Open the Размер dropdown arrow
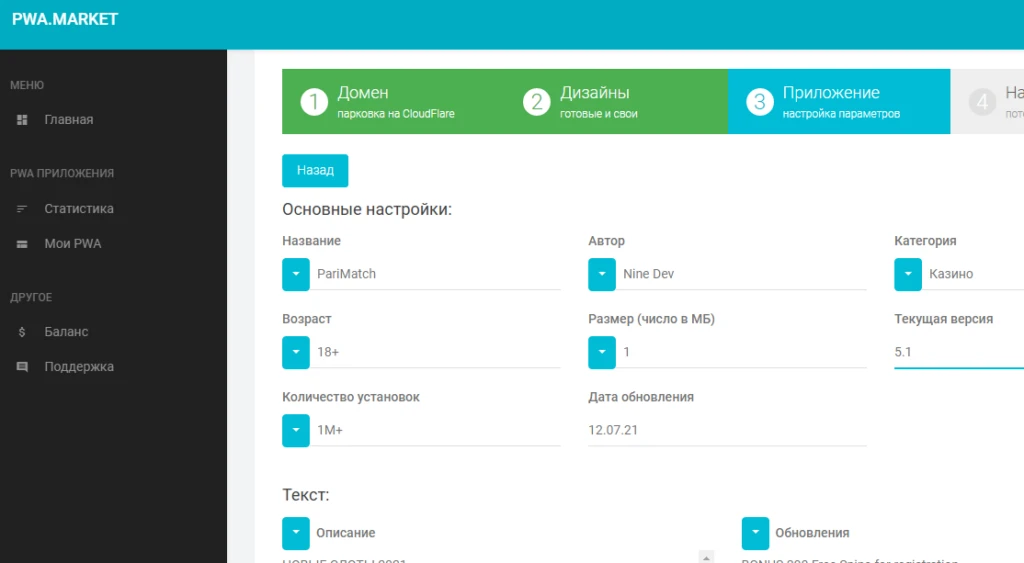 (602, 353)
